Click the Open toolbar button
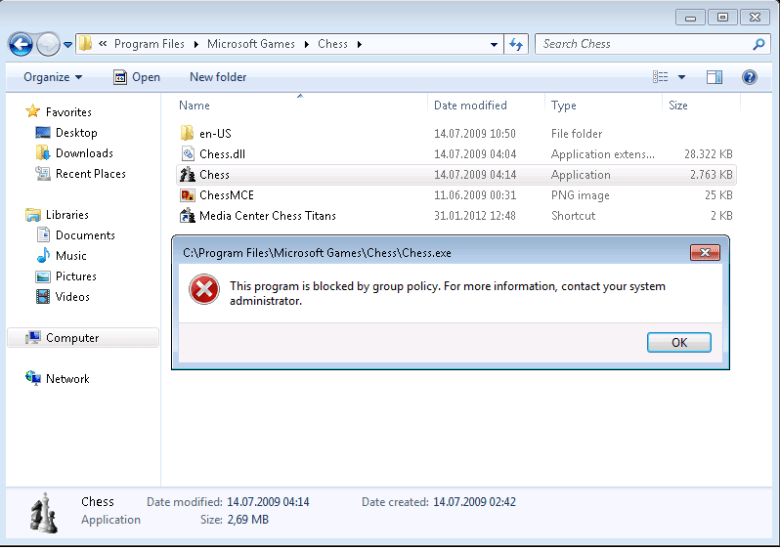The height and width of the screenshot is (550, 780). tap(136, 77)
